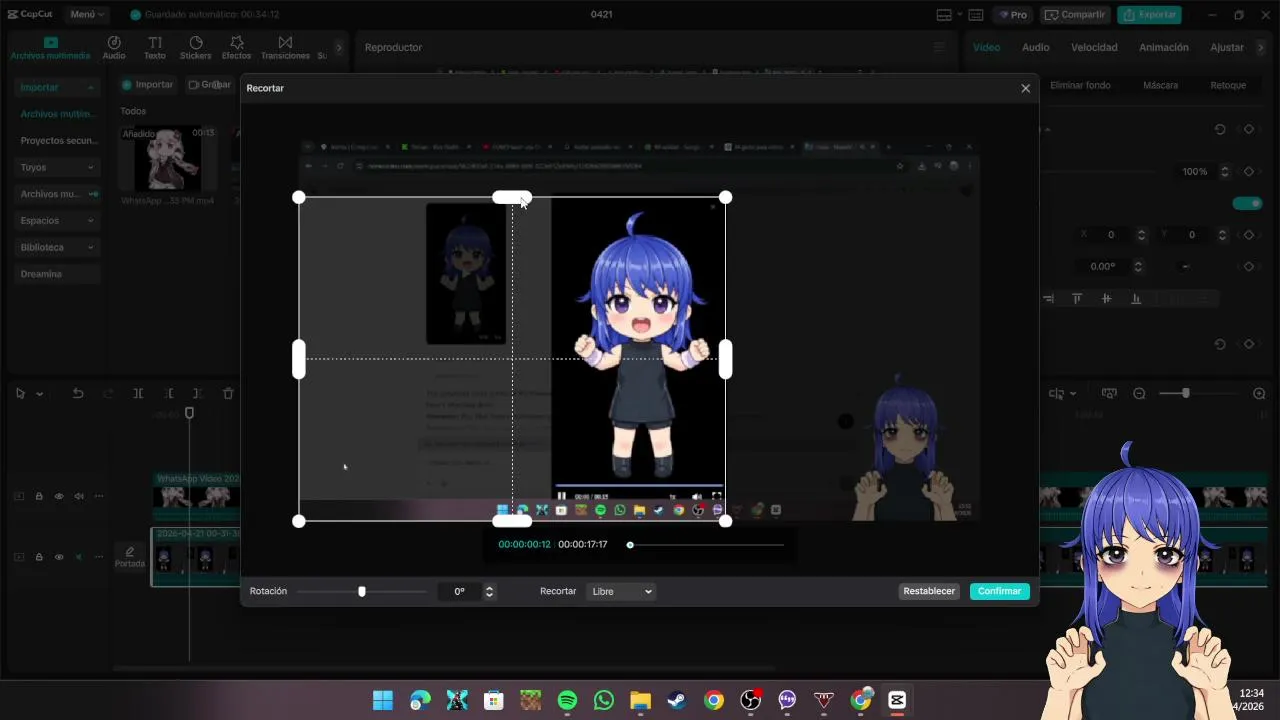This screenshot has width=1280, height=720.
Task: Click the crop preview playhead slider
Action: pos(630,545)
